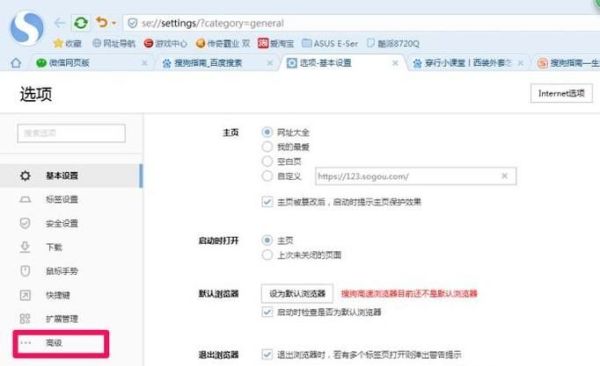Open the 游戏中心 bookmark
Screen dimensions: 600x366
click(165, 43)
